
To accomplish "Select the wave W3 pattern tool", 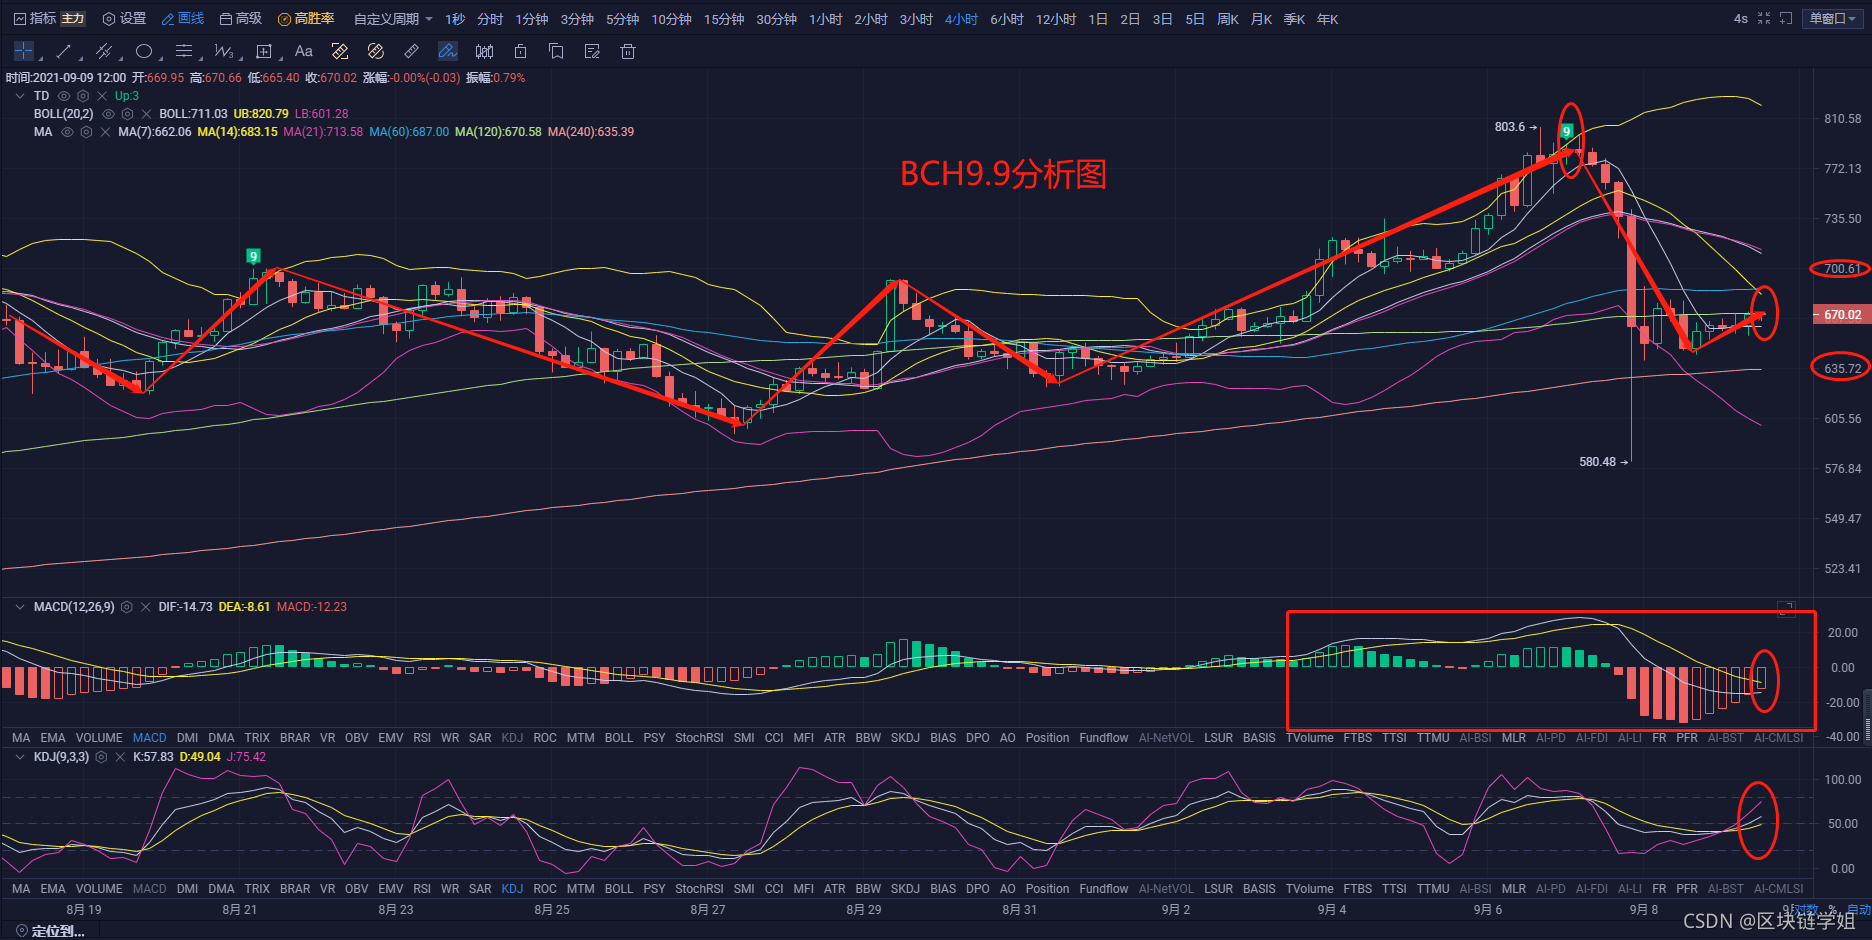I will click(223, 51).
